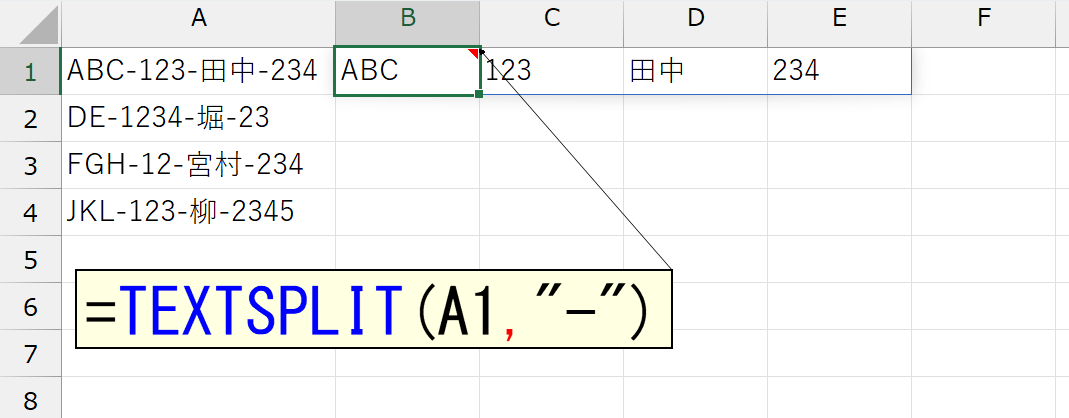Select column C header
Screen dimensions: 1069x418
pos(552,23)
